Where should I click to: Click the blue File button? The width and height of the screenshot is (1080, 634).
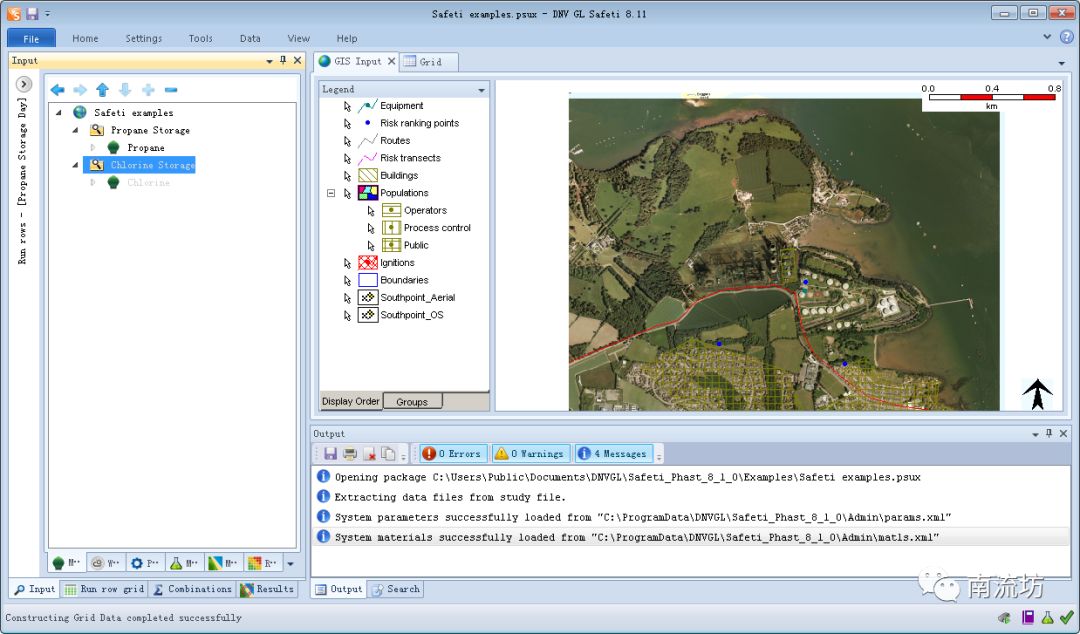(31, 39)
